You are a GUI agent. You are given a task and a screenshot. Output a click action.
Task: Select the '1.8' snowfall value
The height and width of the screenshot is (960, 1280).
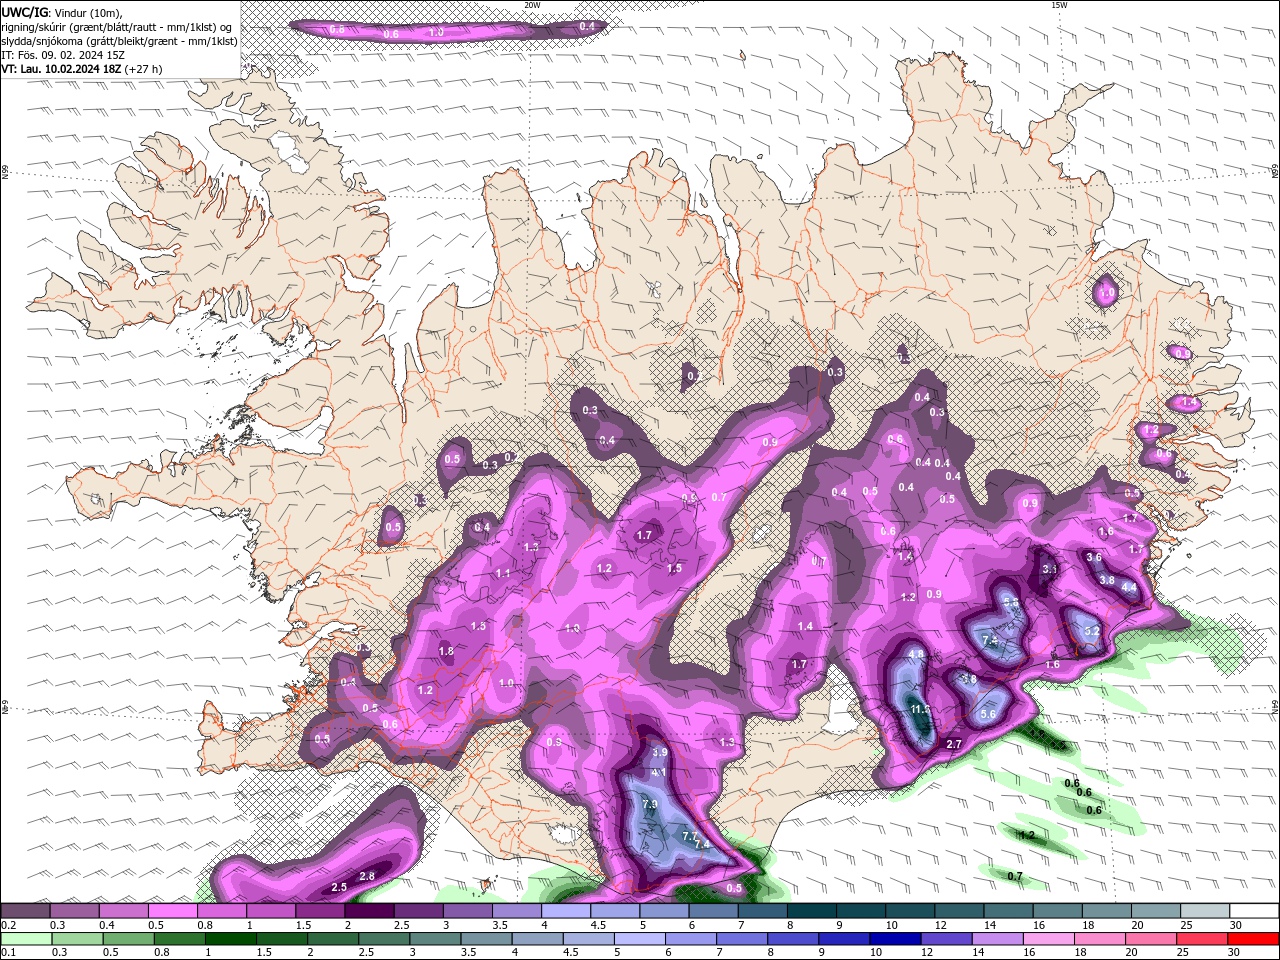click(x=446, y=651)
